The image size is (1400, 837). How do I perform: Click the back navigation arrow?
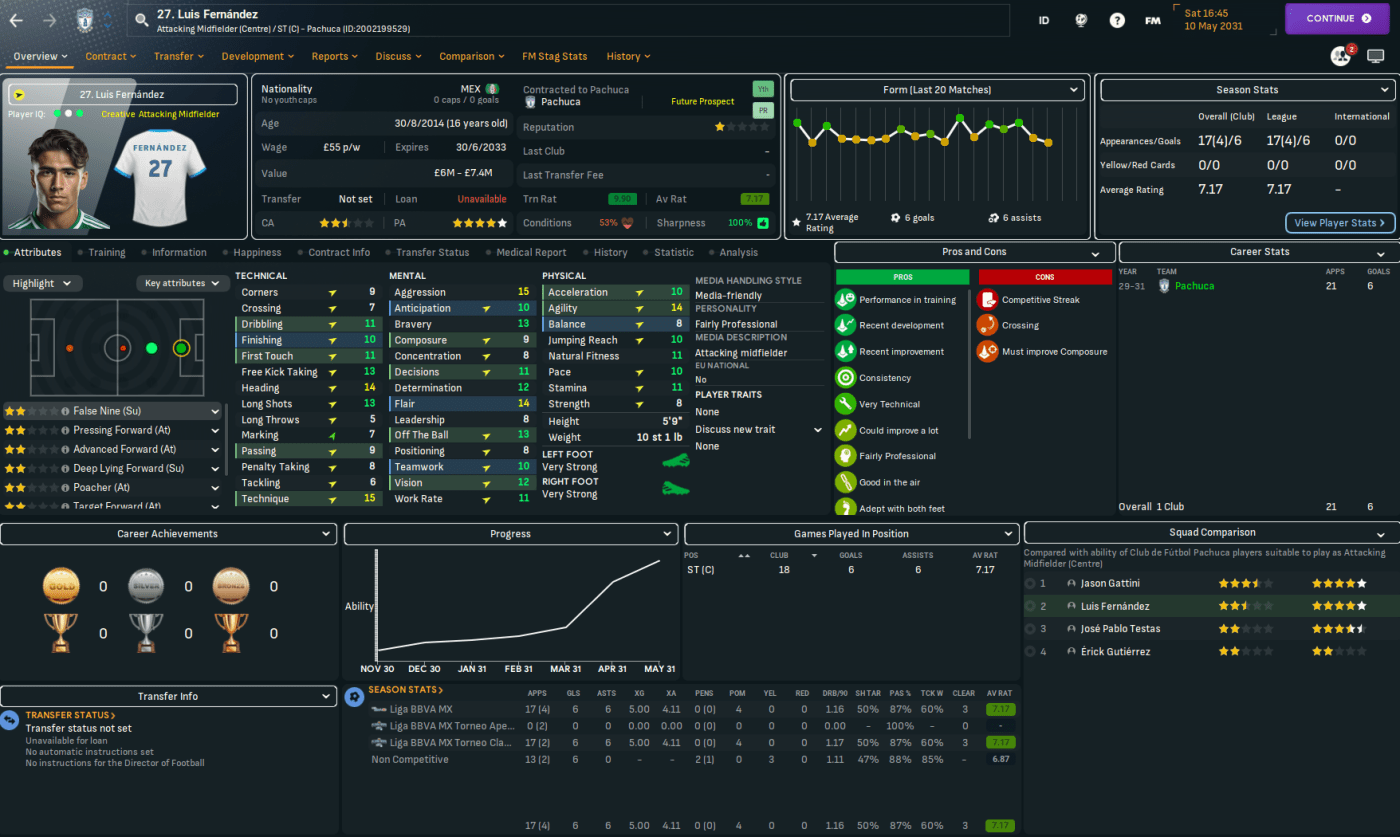point(16,18)
